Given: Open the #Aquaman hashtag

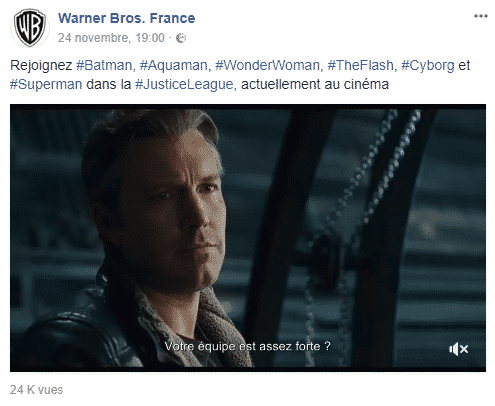Looking at the screenshot, I should coord(173,65).
